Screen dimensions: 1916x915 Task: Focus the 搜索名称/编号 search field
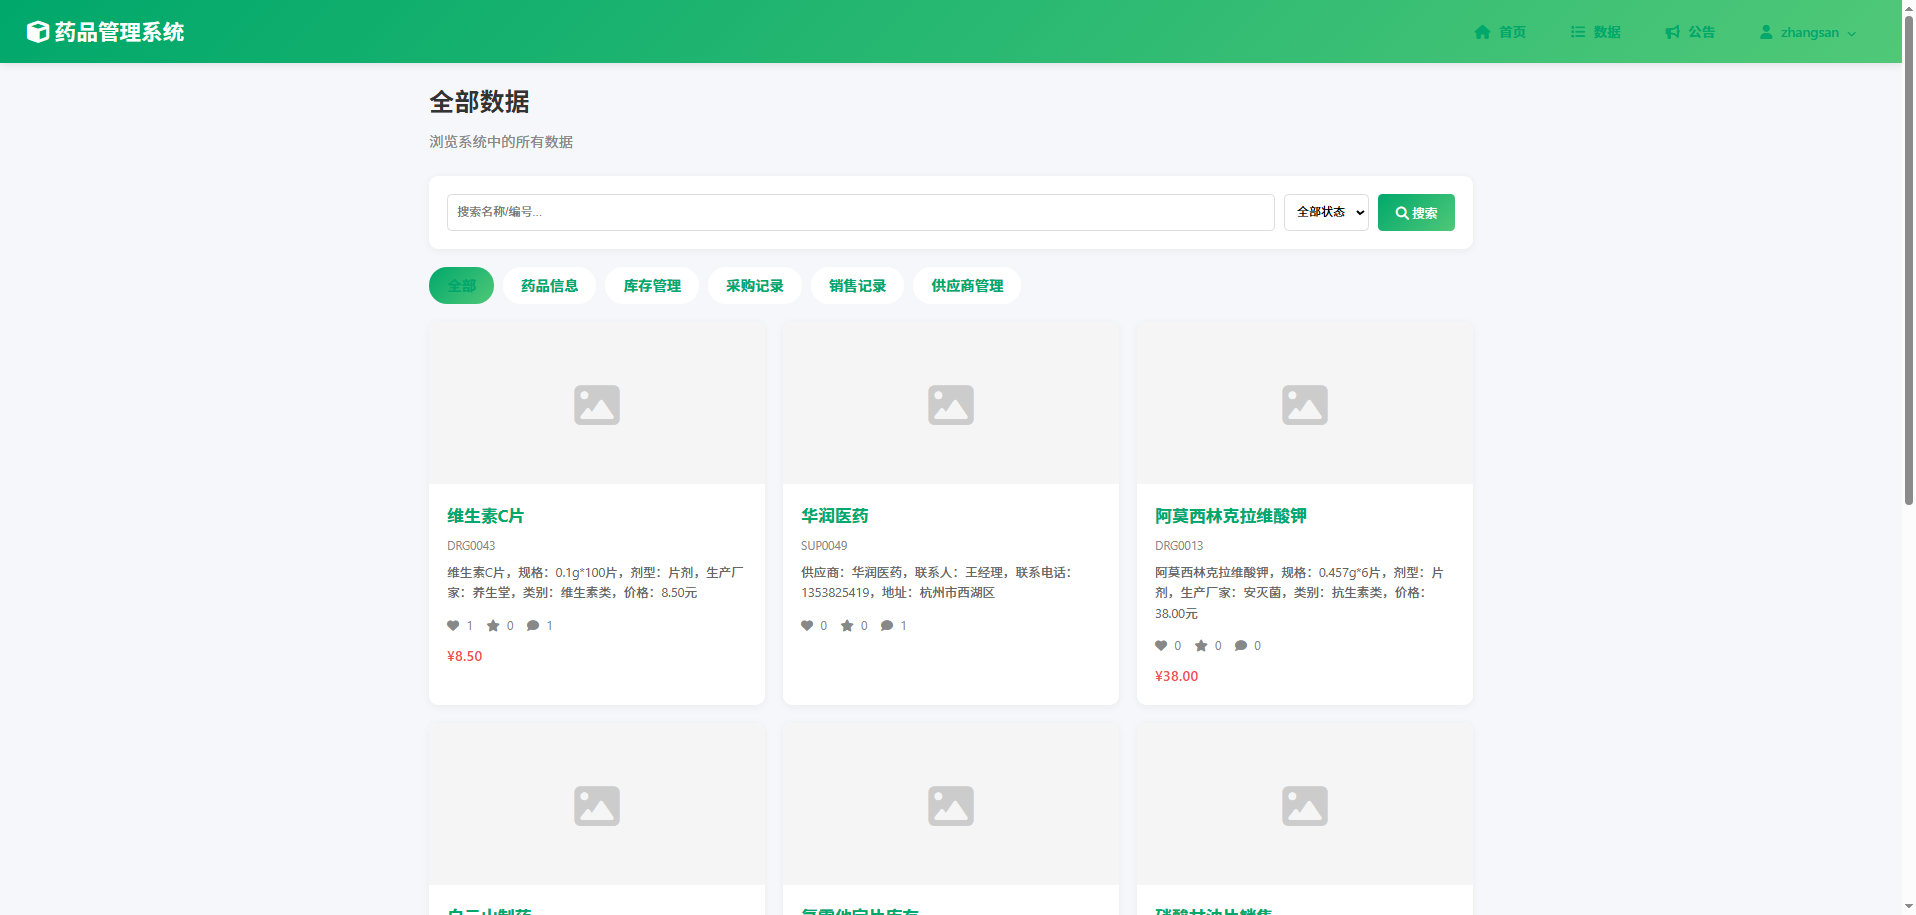pyautogui.click(x=860, y=212)
